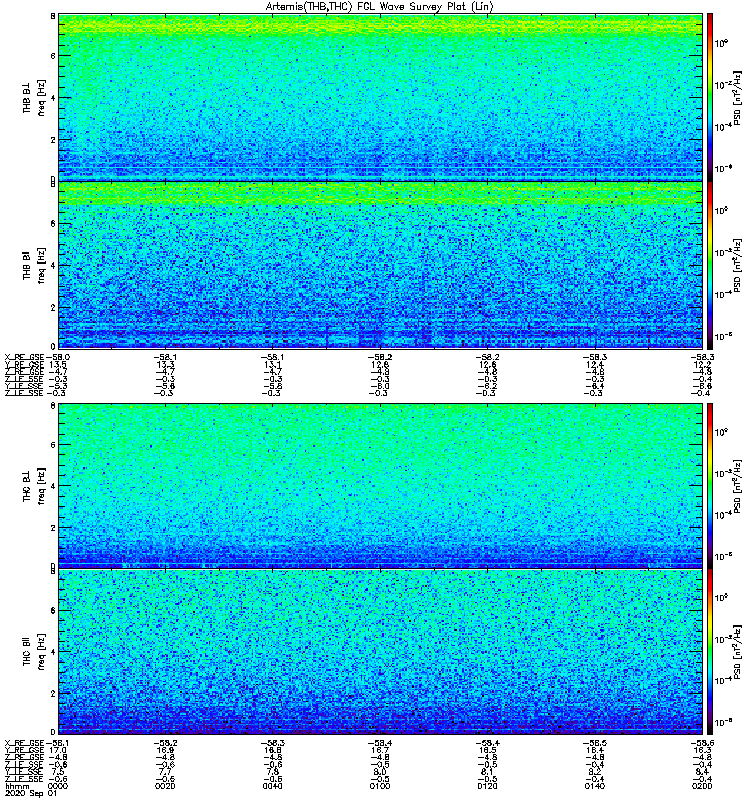Click the THB B⊥ spectrogram panel
This screenshot has width=750, height=800.
tap(380, 97)
